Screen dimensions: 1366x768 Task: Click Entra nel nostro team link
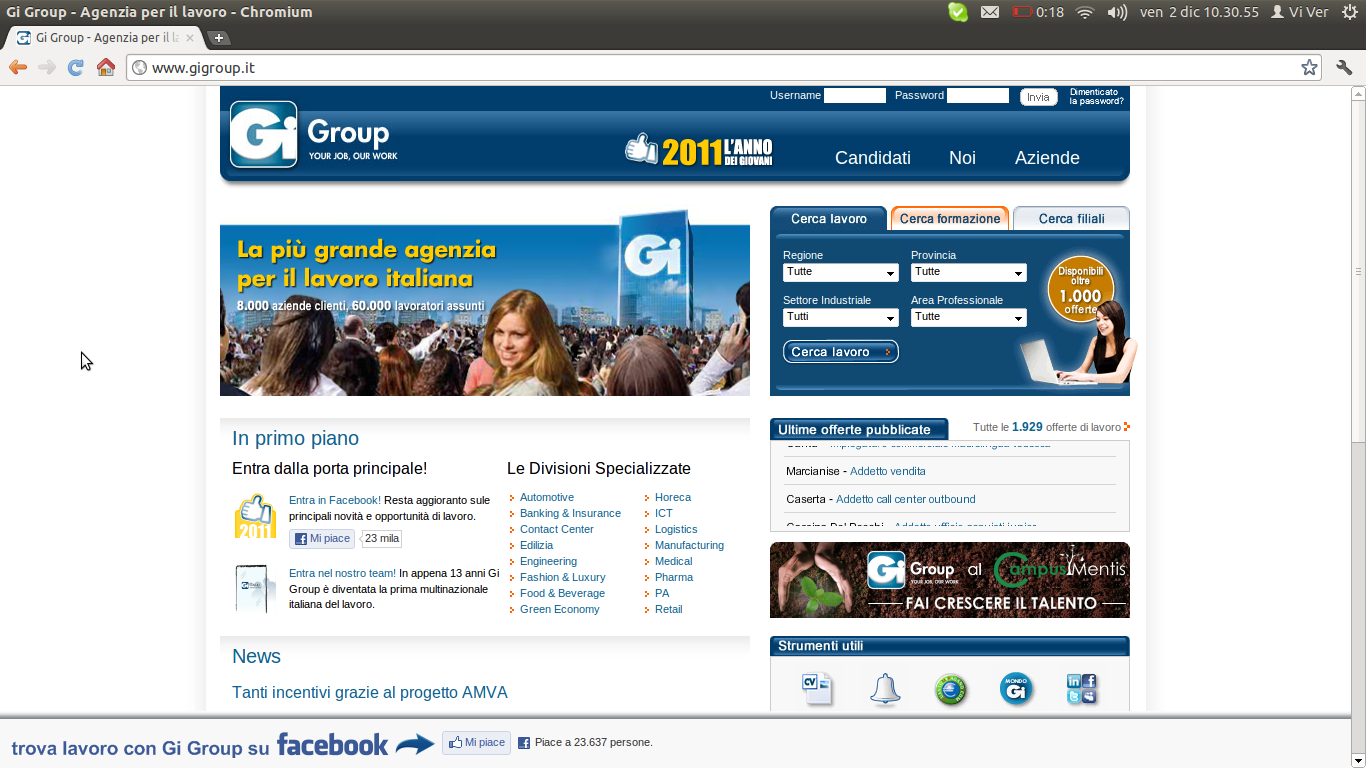click(342, 573)
